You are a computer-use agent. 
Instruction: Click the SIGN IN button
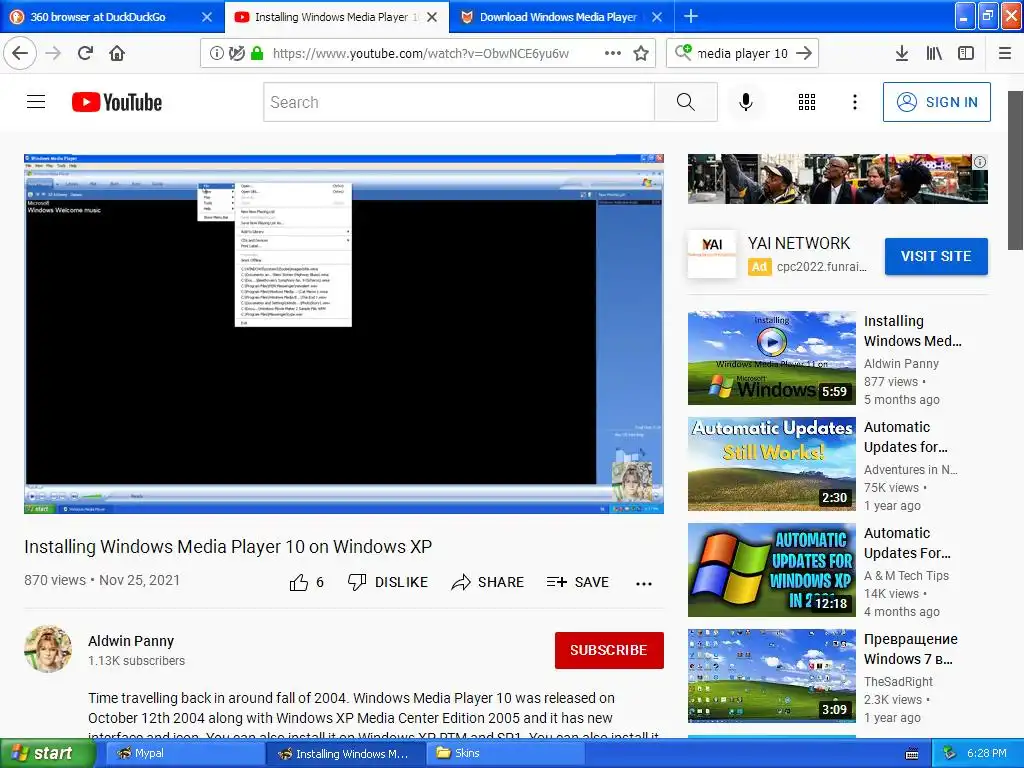point(936,102)
